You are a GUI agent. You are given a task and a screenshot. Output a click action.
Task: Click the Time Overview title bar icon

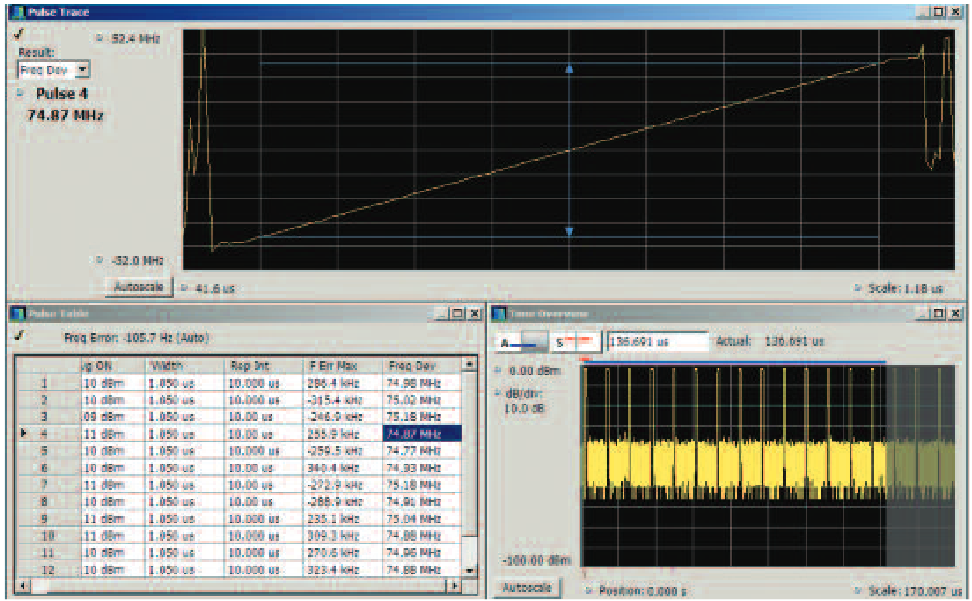pyautogui.click(x=498, y=312)
